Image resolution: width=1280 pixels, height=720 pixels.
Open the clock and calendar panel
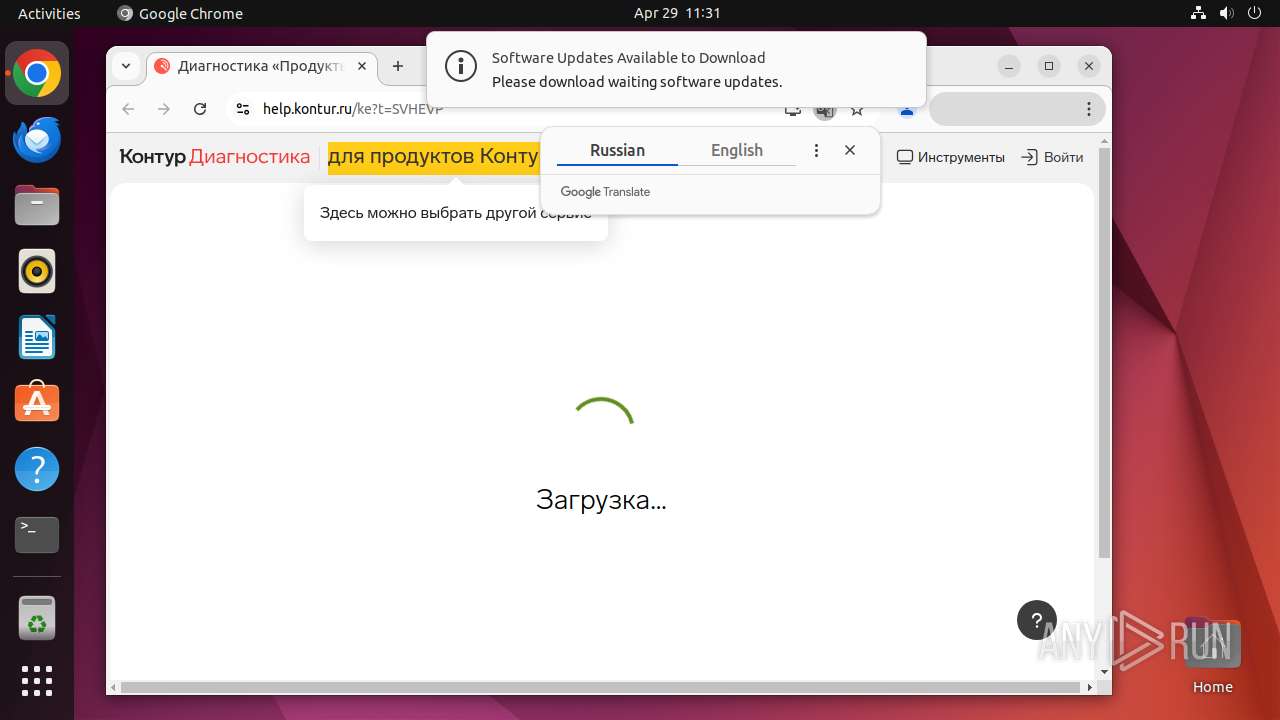677,13
